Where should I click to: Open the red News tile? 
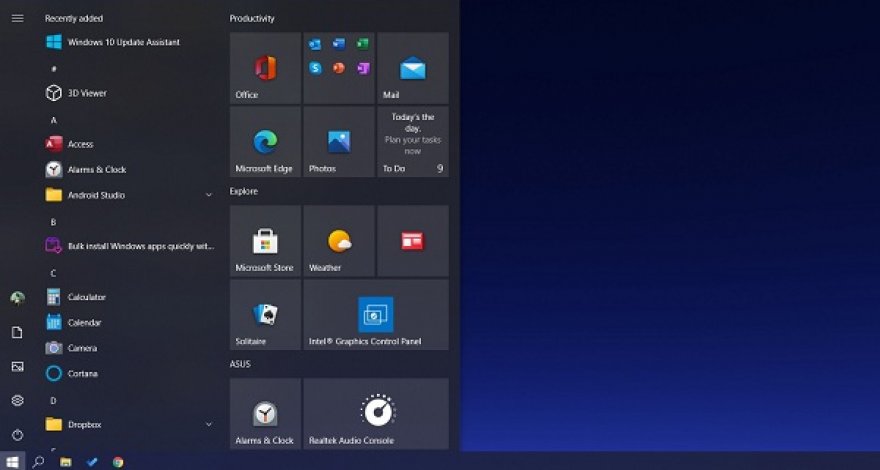click(413, 241)
